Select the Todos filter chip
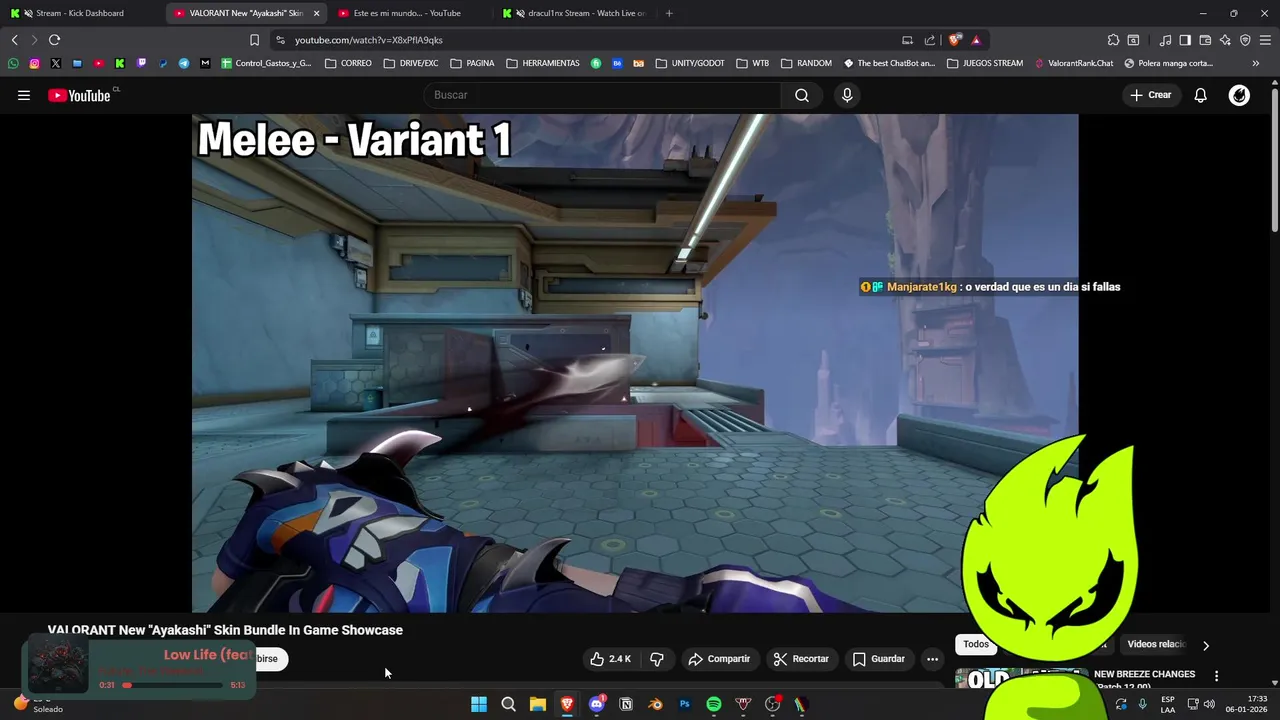Image resolution: width=1280 pixels, height=720 pixels. point(975,645)
